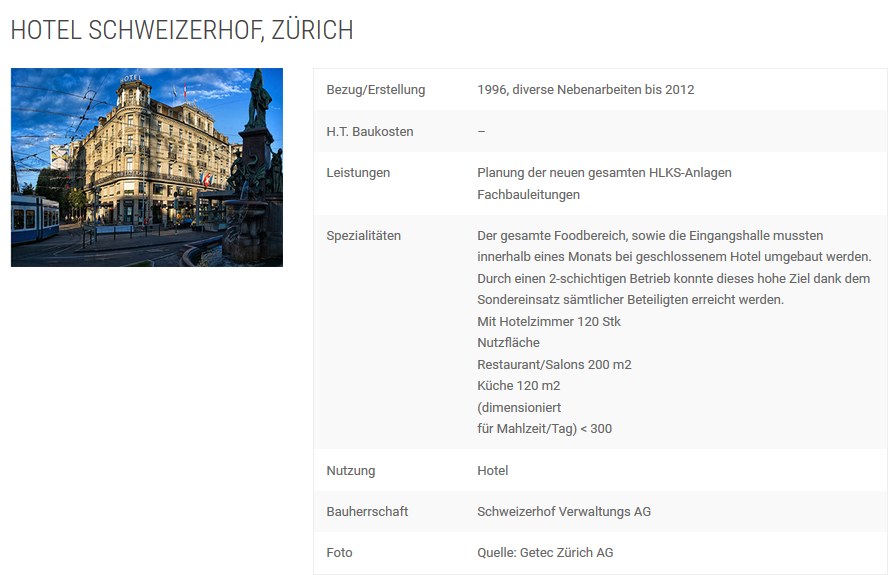Image resolution: width=888 pixels, height=575 pixels.
Task: Click 'Sondereinsatz sämtlicher Beteiligten erreicht werden.' line
Action: coord(630,300)
